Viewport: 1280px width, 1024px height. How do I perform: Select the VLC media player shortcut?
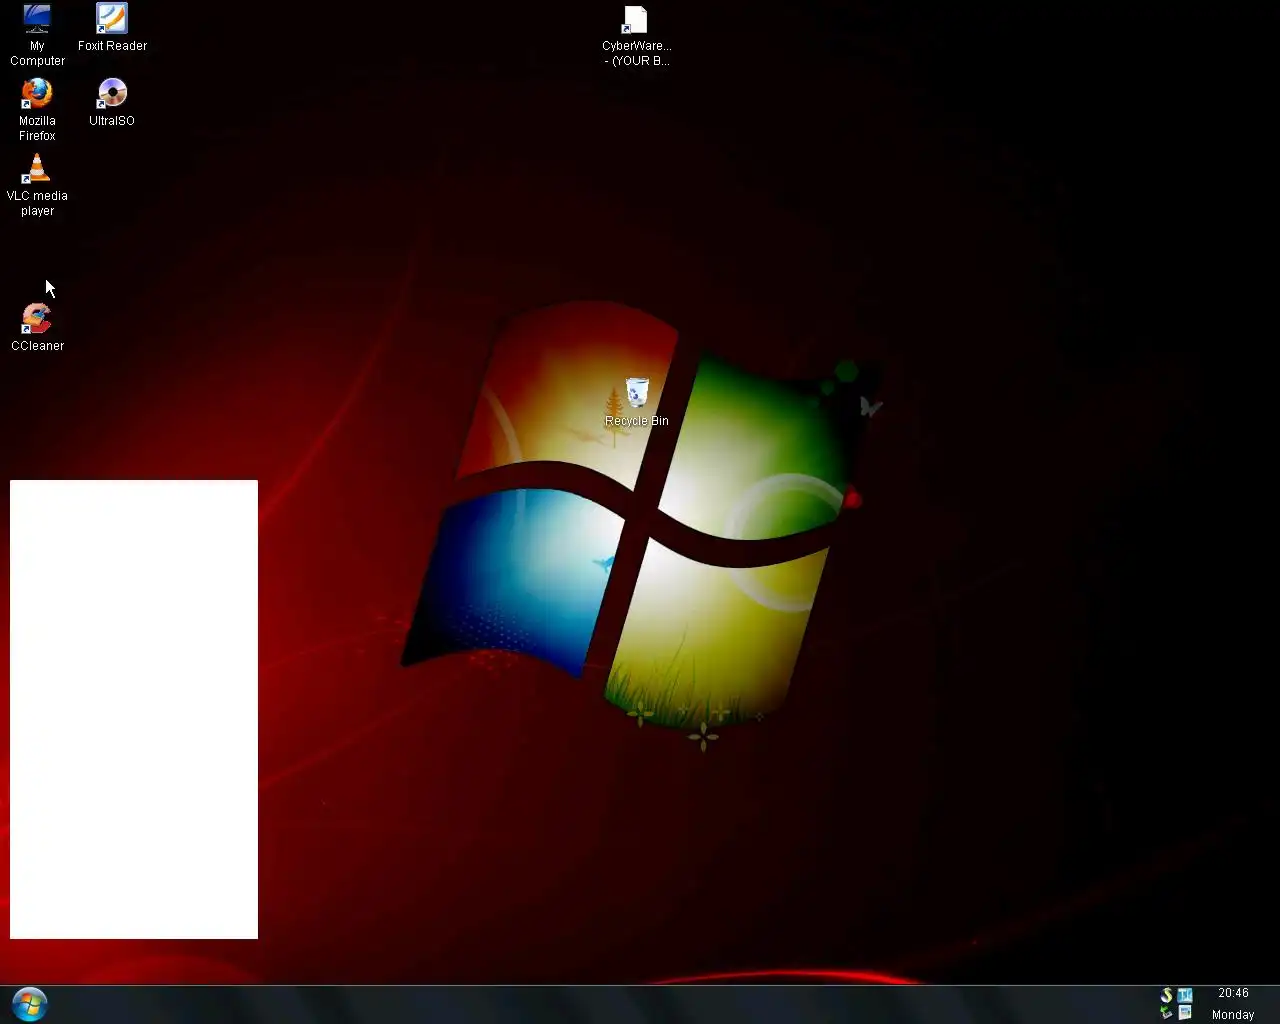point(37,185)
